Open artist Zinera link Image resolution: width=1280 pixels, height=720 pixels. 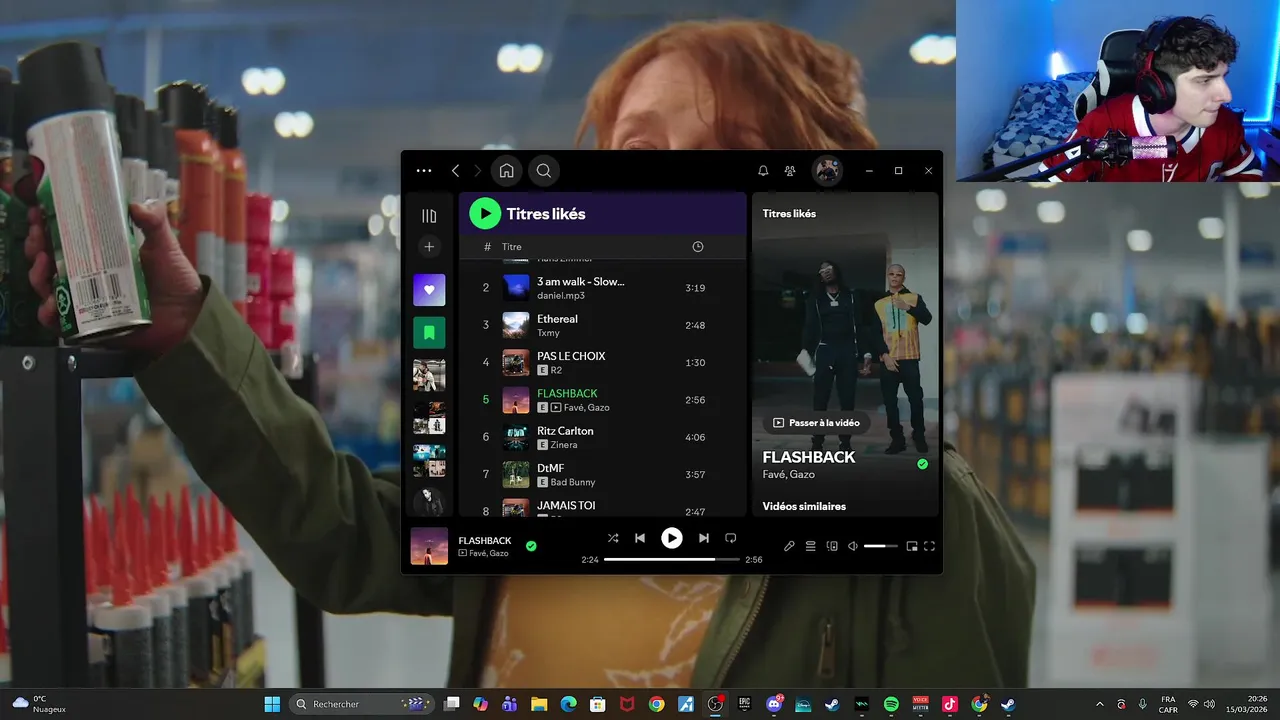[564, 445]
